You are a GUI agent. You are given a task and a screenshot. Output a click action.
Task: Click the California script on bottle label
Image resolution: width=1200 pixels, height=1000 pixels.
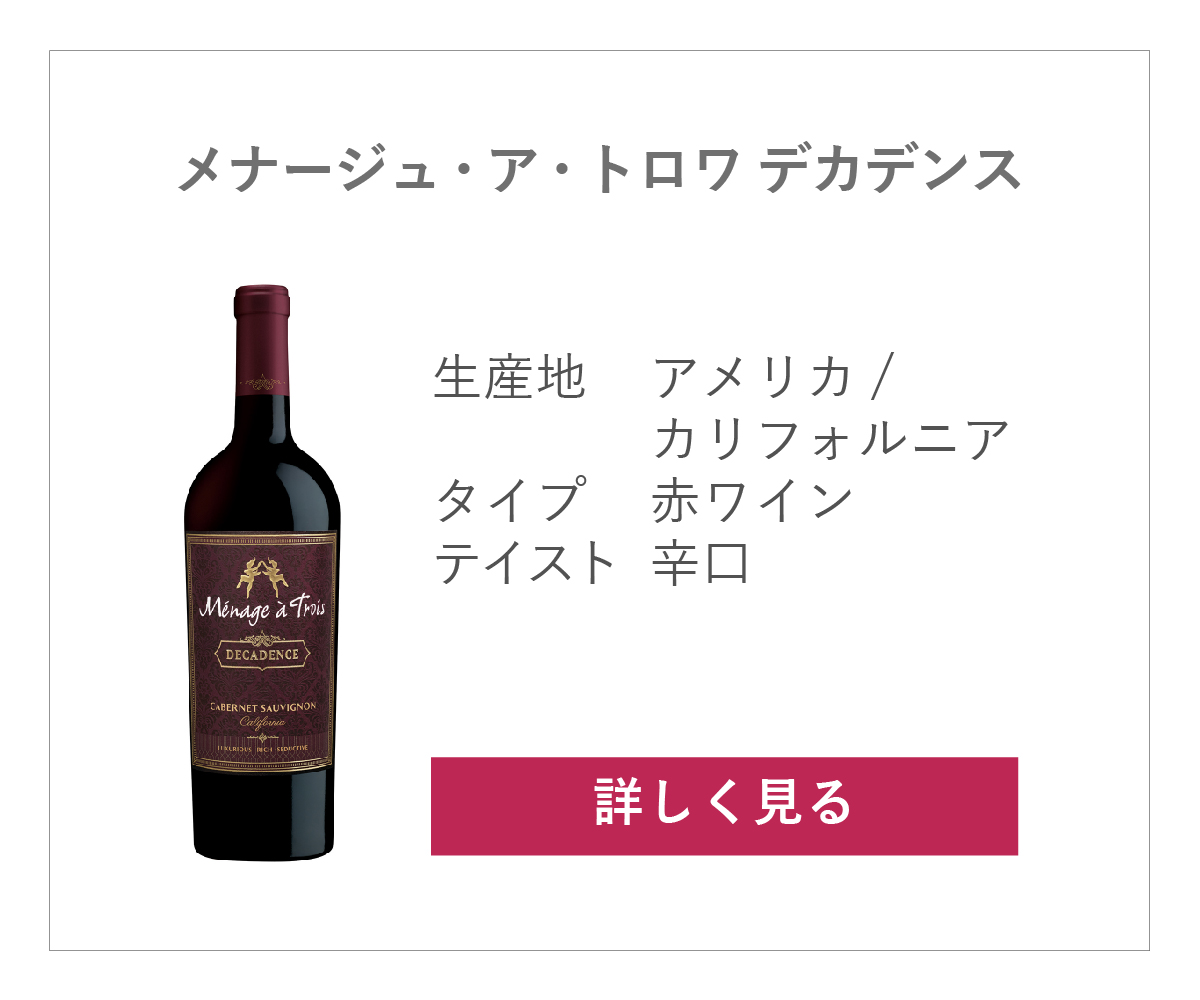[x=263, y=722]
